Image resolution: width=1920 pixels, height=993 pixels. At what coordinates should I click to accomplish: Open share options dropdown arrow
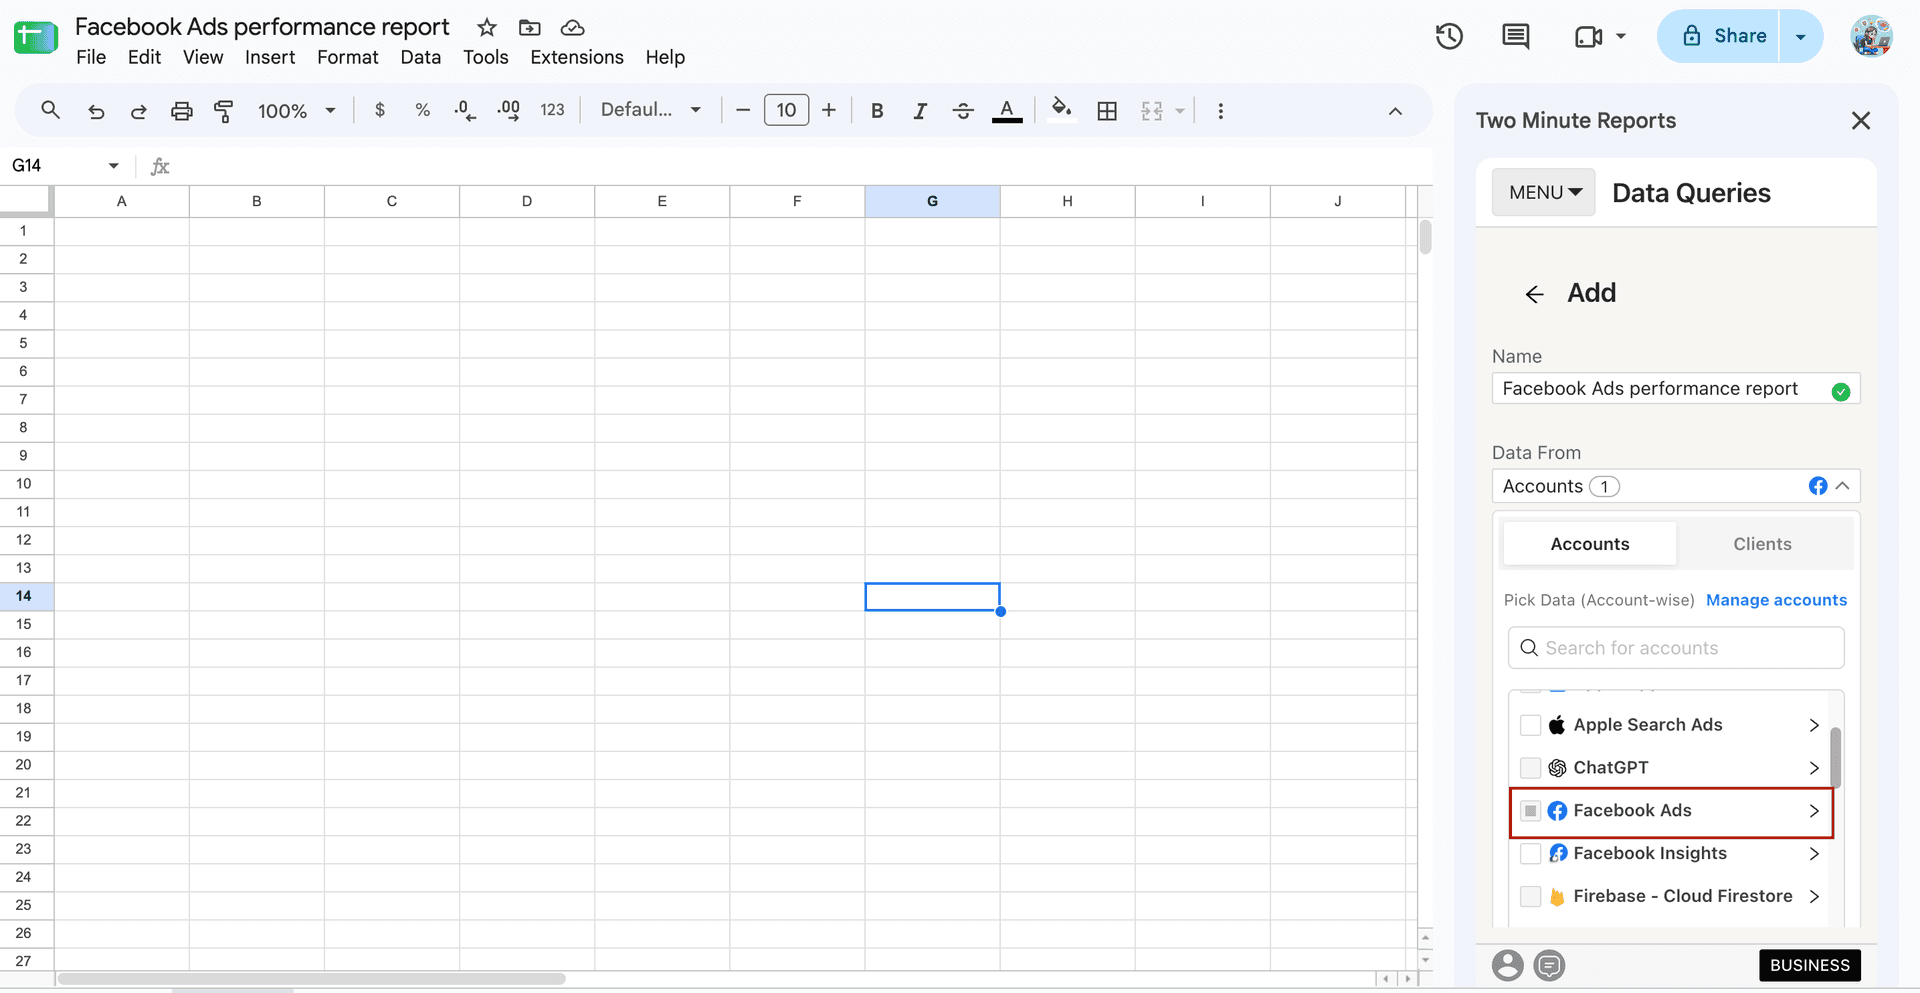click(x=1800, y=37)
